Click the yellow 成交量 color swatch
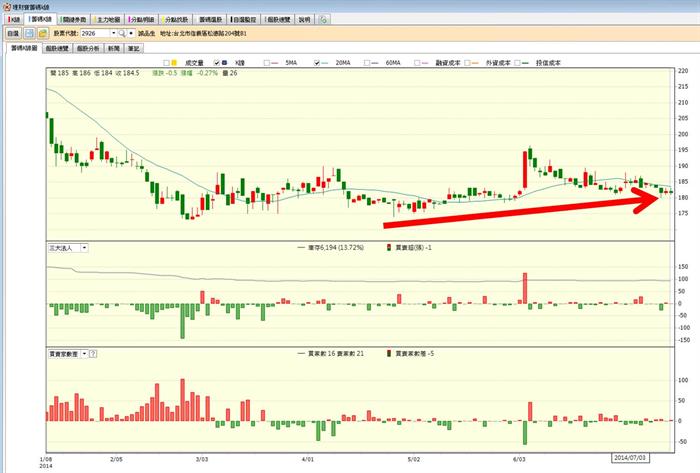Image resolution: width=700 pixels, height=473 pixels. coord(175,63)
